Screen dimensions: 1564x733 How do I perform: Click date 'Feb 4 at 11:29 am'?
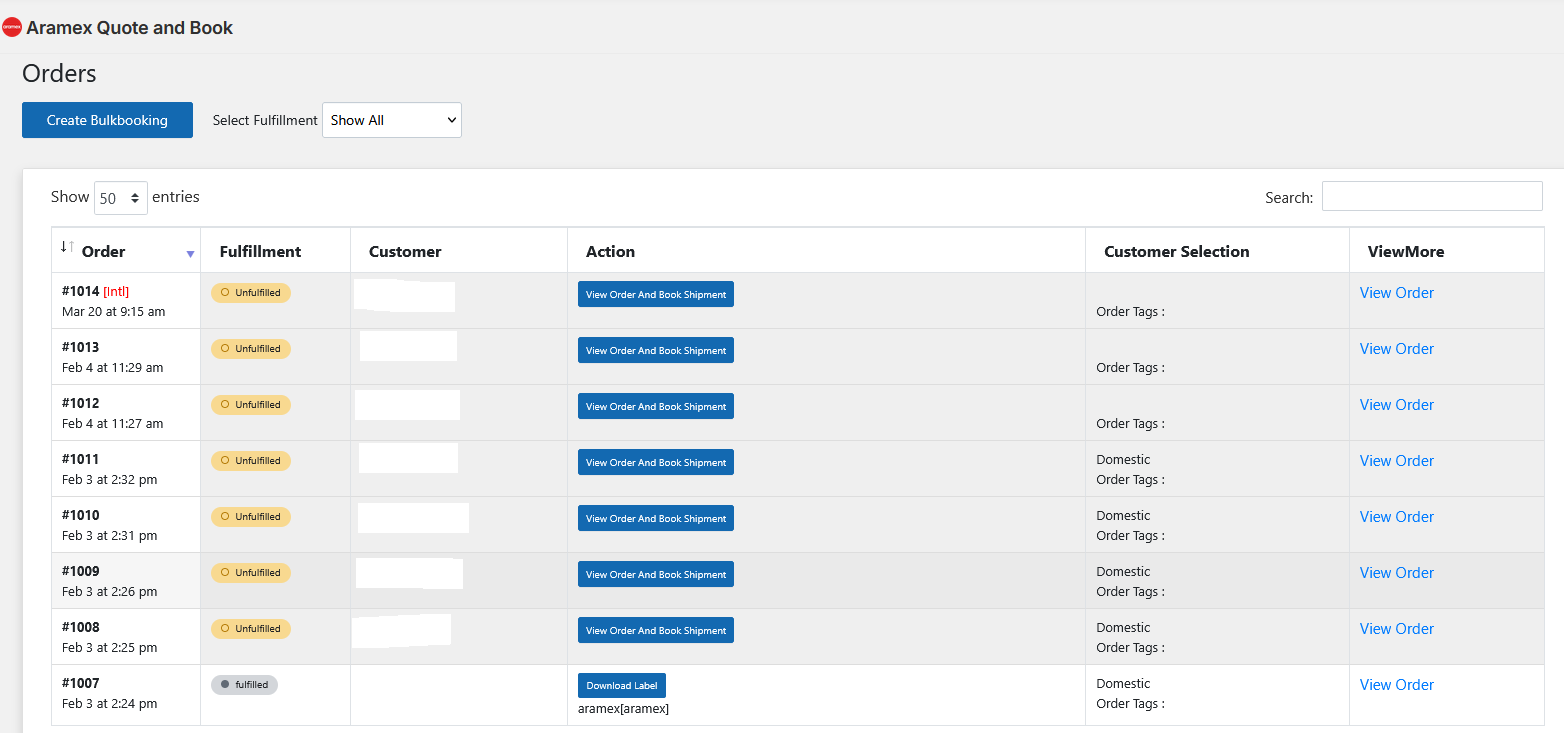pos(113,368)
